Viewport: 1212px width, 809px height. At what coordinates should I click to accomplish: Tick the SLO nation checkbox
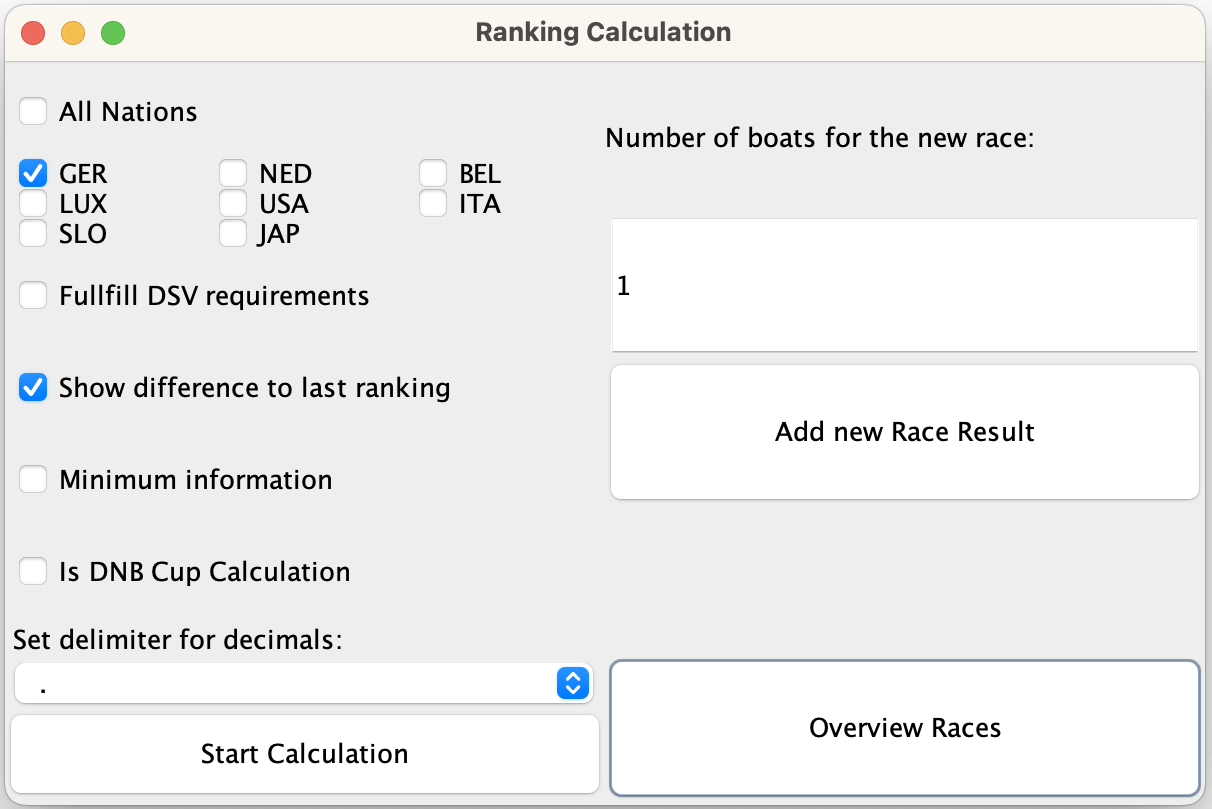point(34,234)
